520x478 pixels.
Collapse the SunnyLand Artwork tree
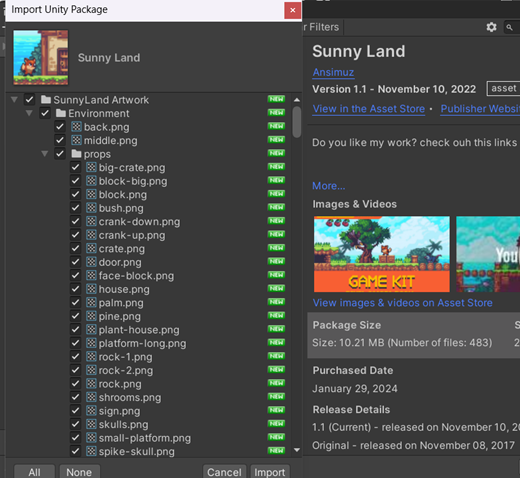pyautogui.click(x=14, y=99)
